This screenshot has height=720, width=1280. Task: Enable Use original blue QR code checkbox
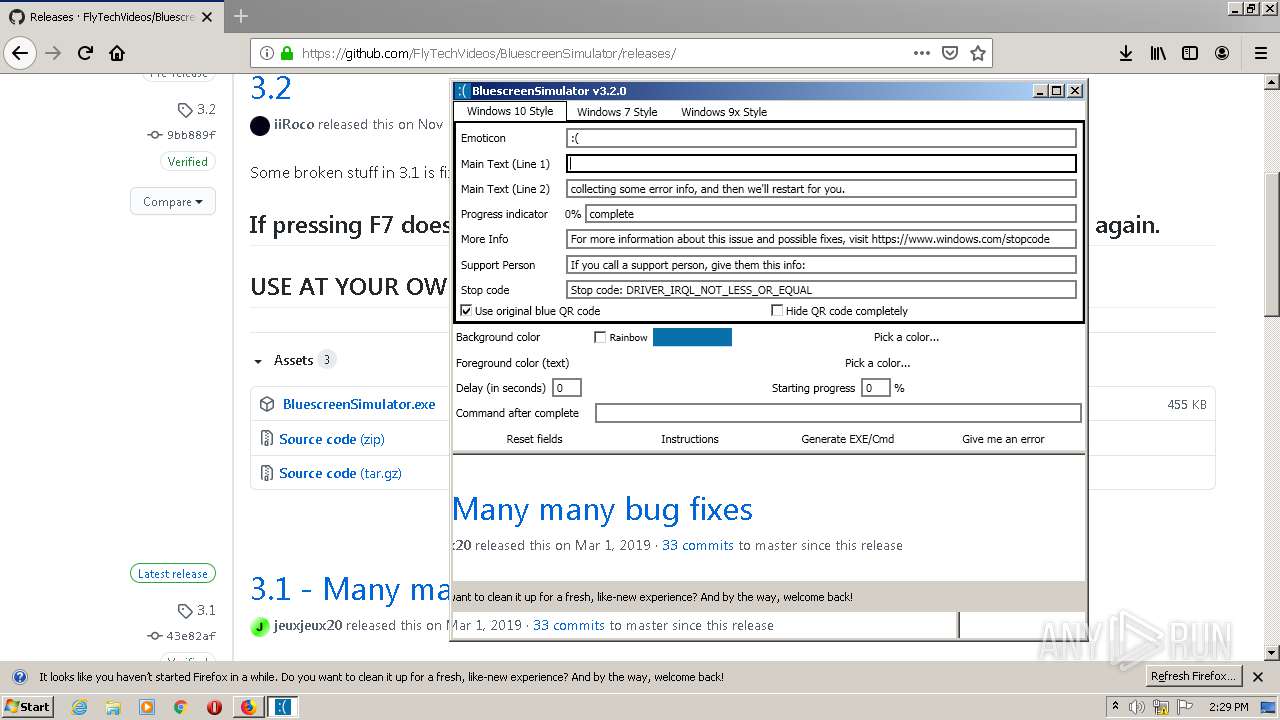466,311
